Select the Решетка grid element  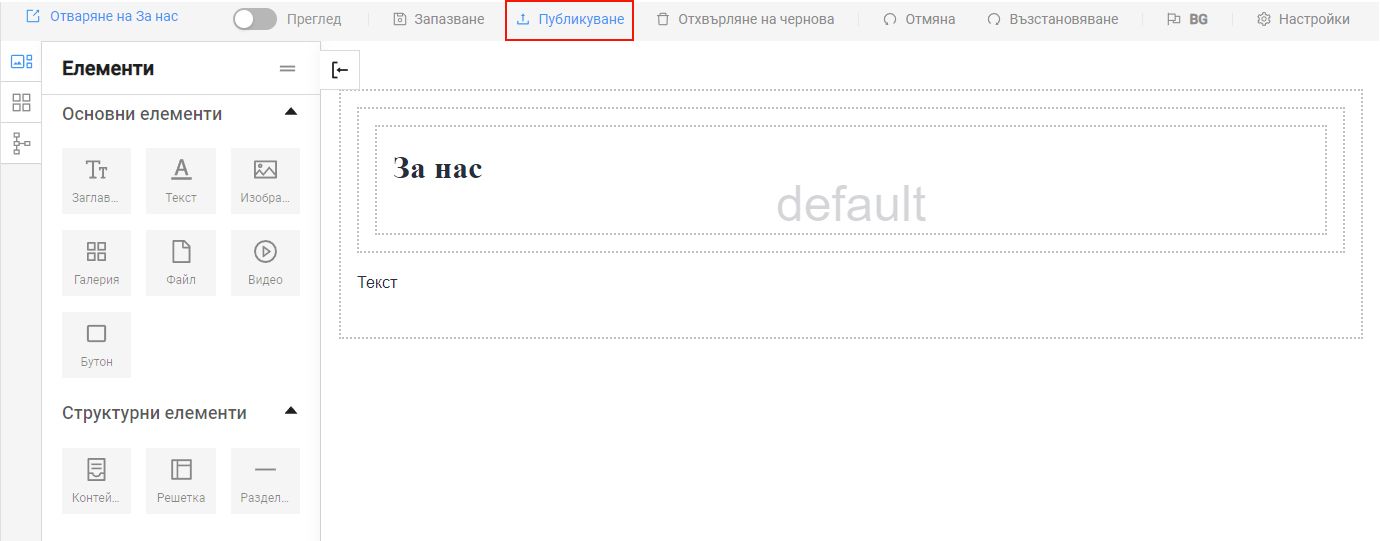pyautogui.click(x=181, y=481)
